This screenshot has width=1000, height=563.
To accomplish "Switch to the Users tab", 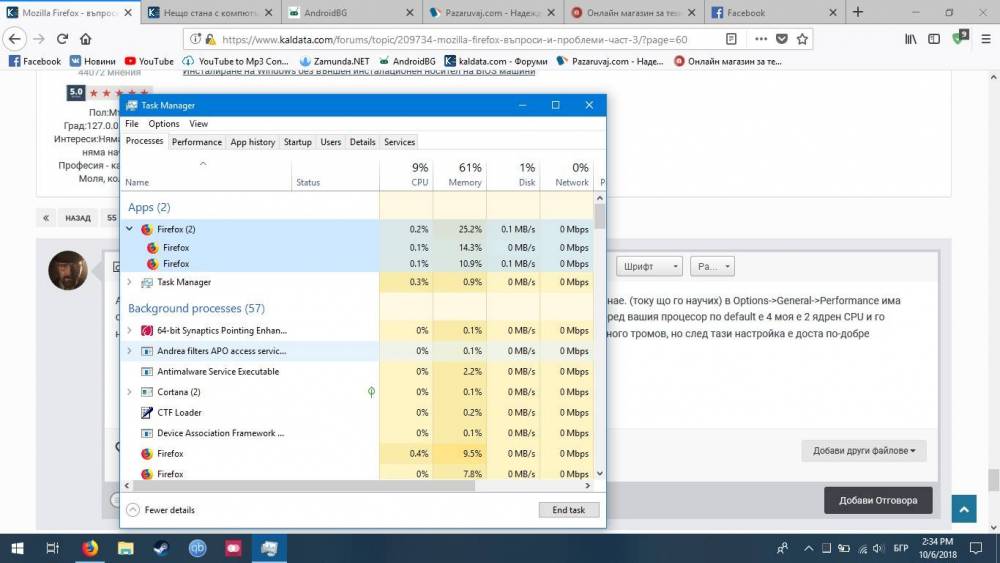I will (330, 142).
